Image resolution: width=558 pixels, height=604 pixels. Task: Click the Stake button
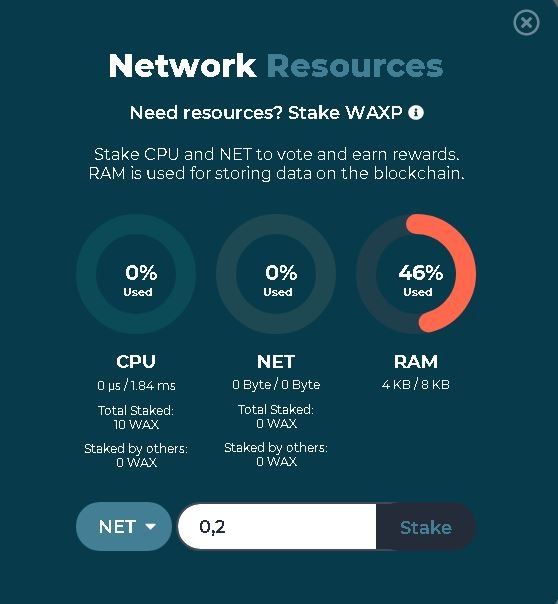tap(426, 527)
